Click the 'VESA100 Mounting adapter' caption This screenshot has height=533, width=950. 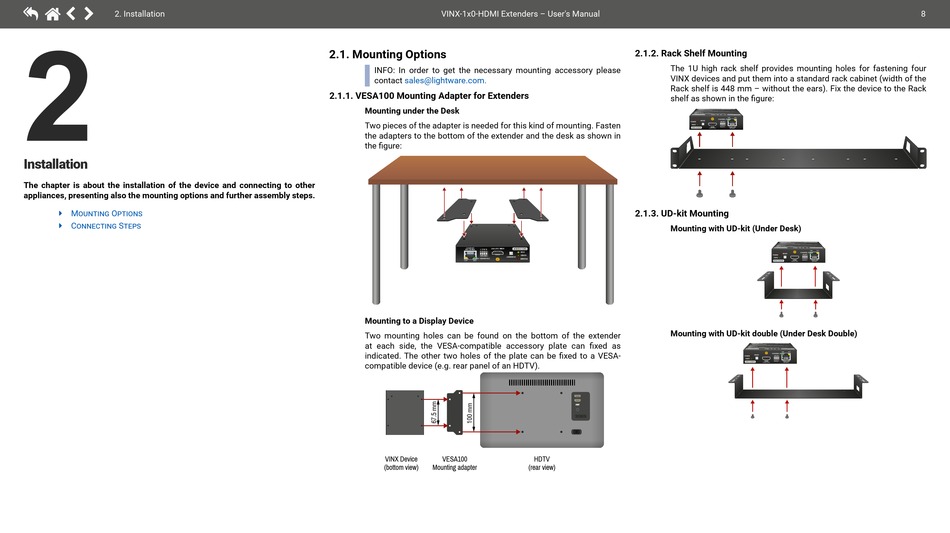tap(454, 463)
